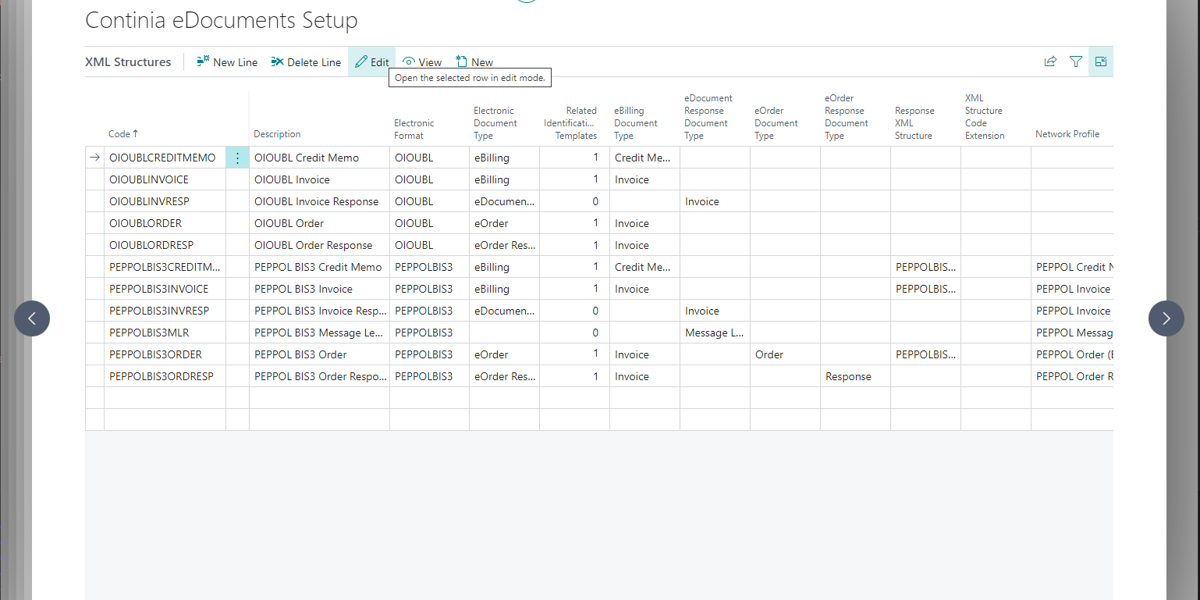This screenshot has width=1200, height=600.
Task: Click the New document icon
Action: [462, 62]
